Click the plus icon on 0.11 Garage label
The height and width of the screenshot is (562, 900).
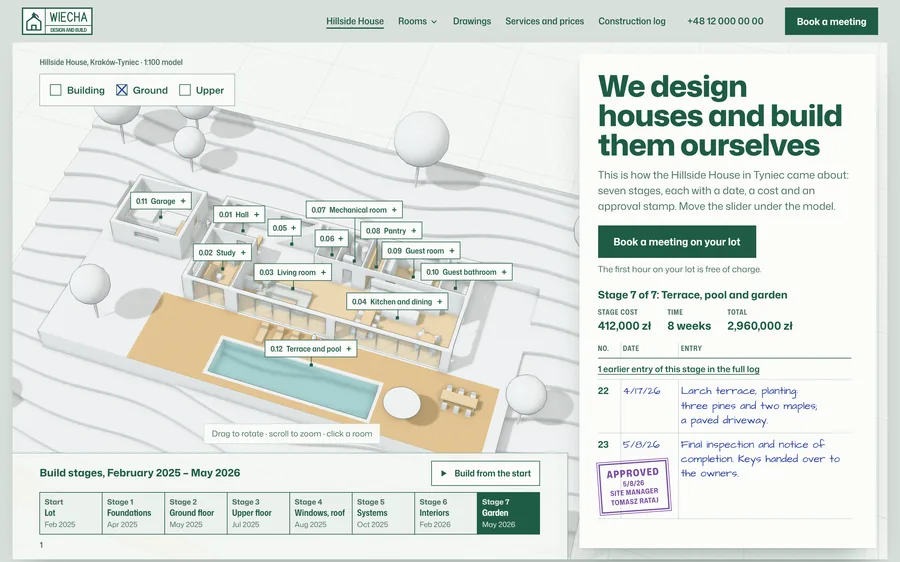tap(183, 201)
